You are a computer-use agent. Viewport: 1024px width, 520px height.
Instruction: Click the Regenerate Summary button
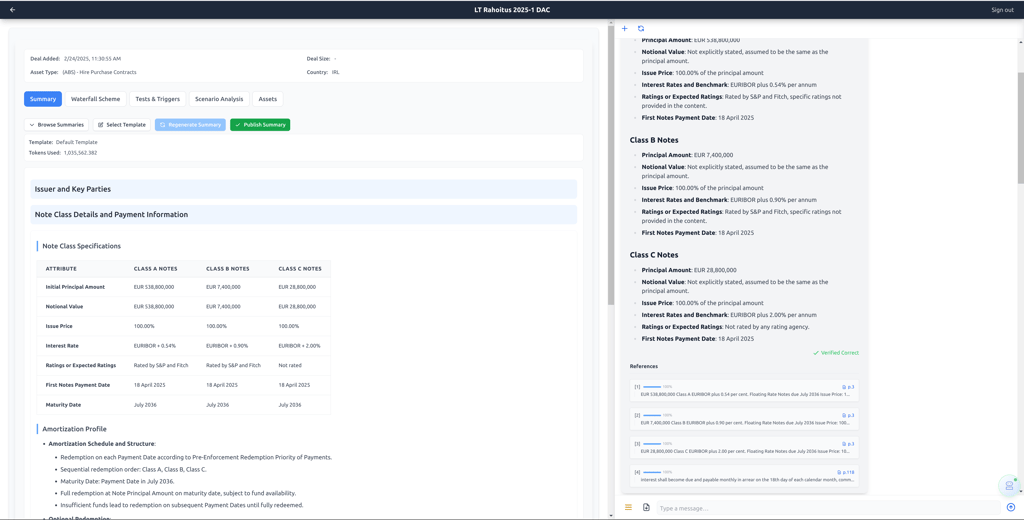tap(191, 125)
